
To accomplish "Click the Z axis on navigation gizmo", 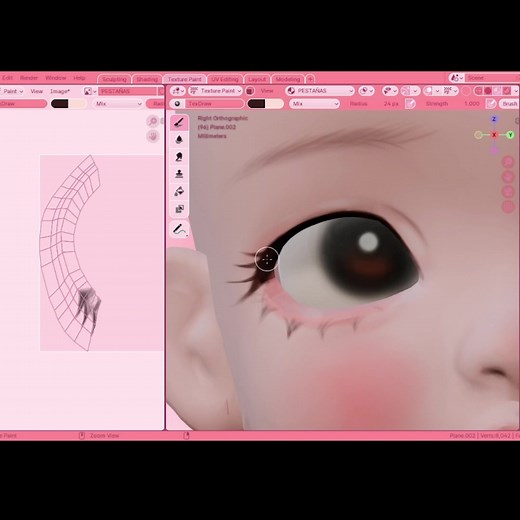I will (x=494, y=119).
